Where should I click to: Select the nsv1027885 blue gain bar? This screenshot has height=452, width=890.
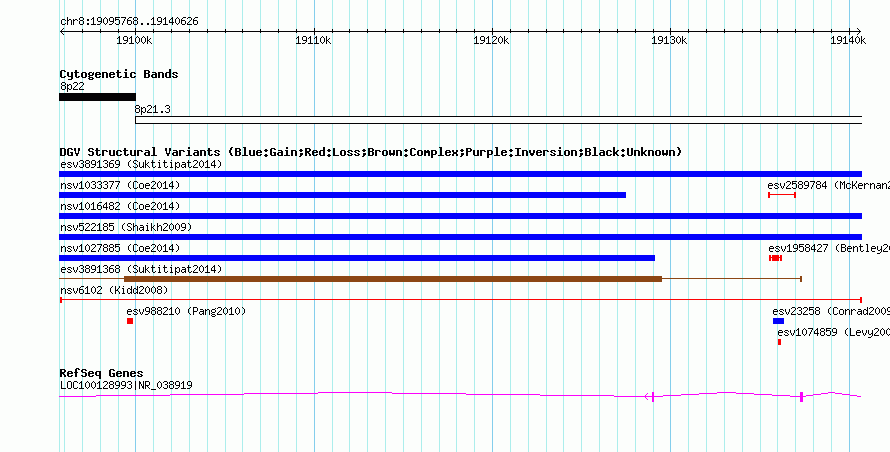tap(357, 258)
